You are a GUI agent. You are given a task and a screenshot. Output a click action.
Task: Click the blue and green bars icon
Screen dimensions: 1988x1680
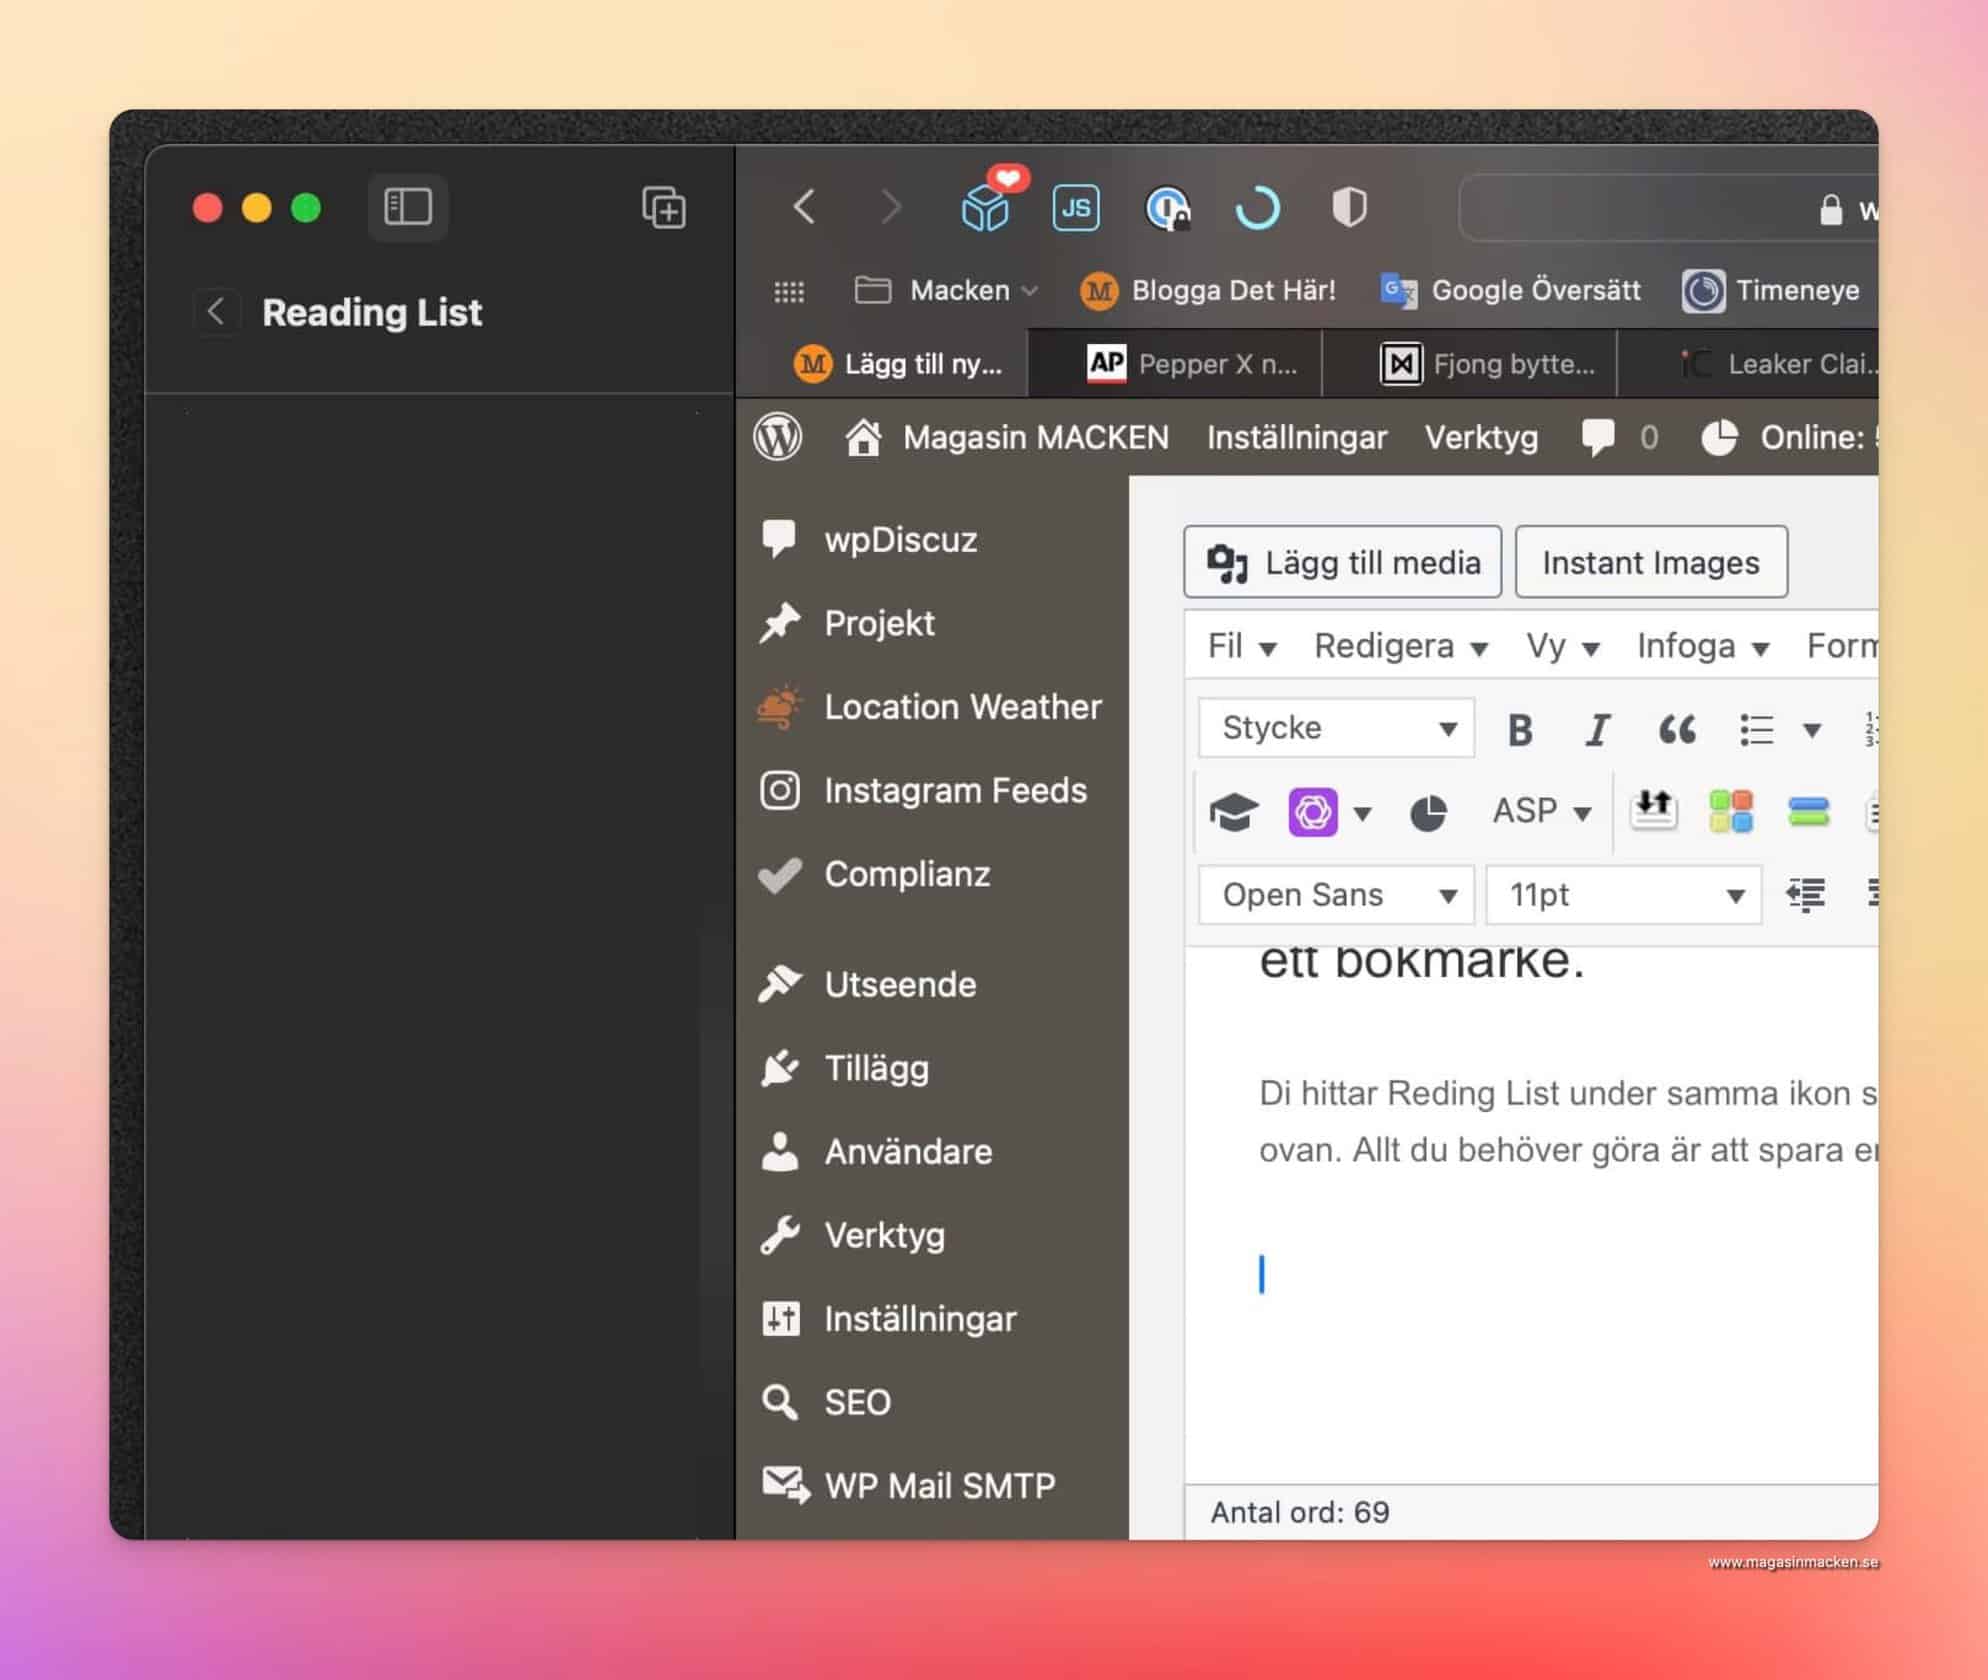coord(1809,811)
